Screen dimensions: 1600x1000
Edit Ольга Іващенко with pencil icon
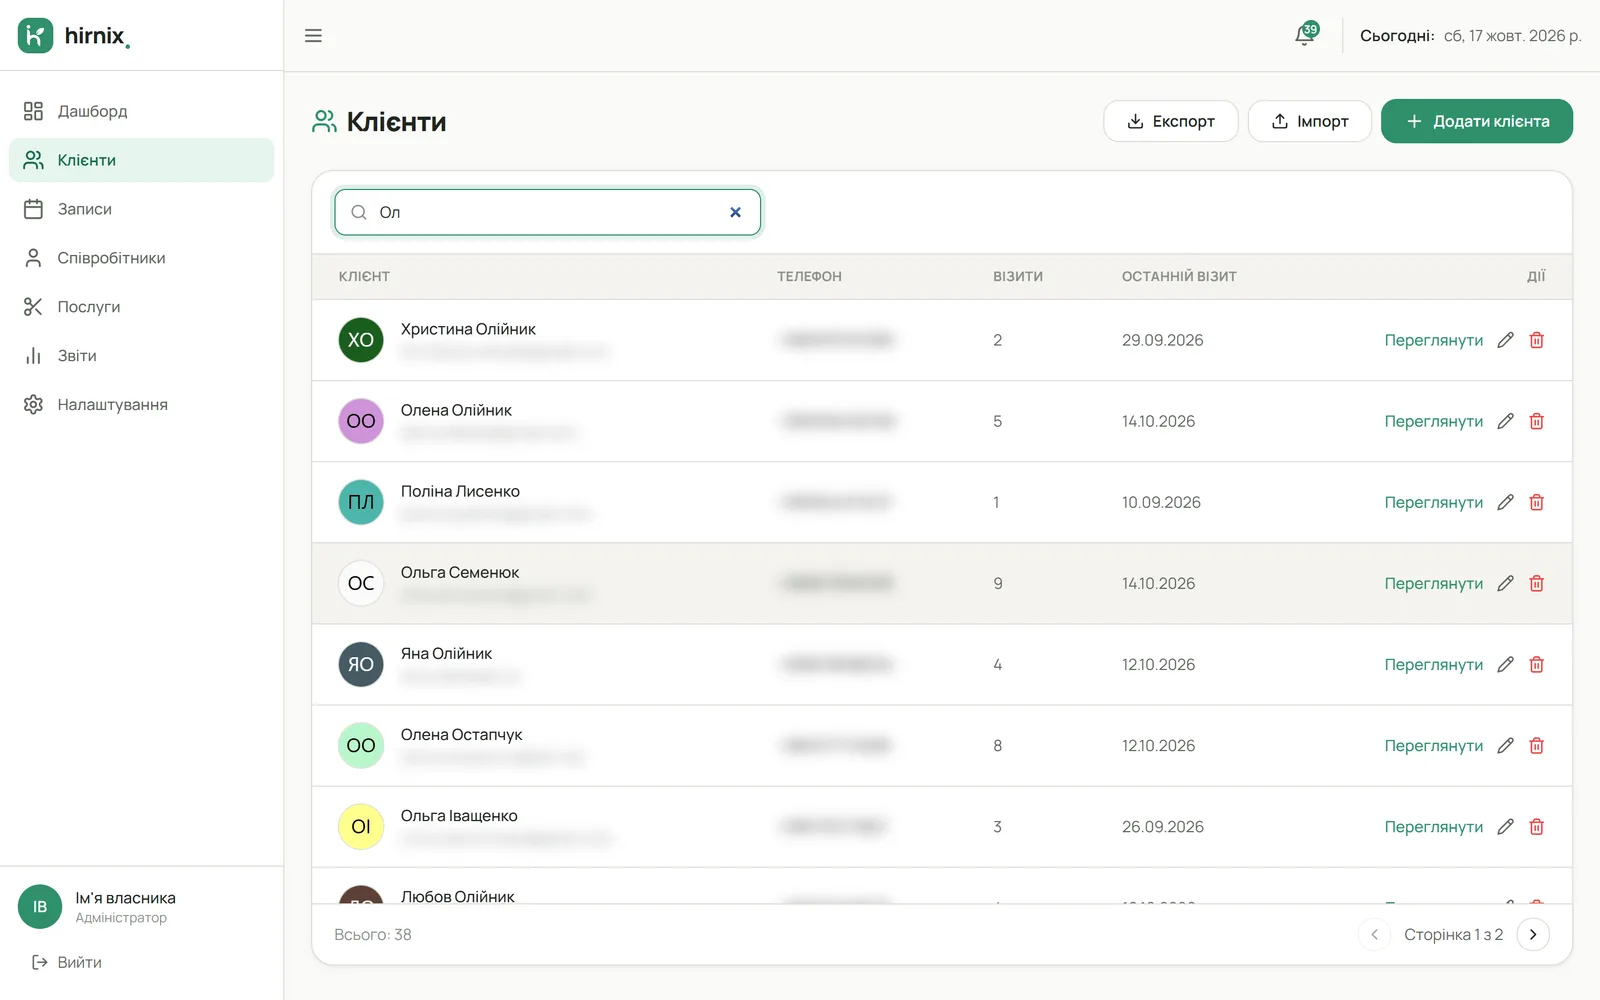click(1505, 826)
